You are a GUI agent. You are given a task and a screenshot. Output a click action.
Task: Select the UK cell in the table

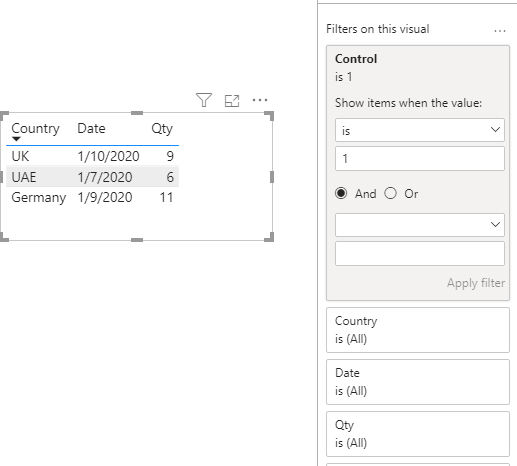pos(20,156)
